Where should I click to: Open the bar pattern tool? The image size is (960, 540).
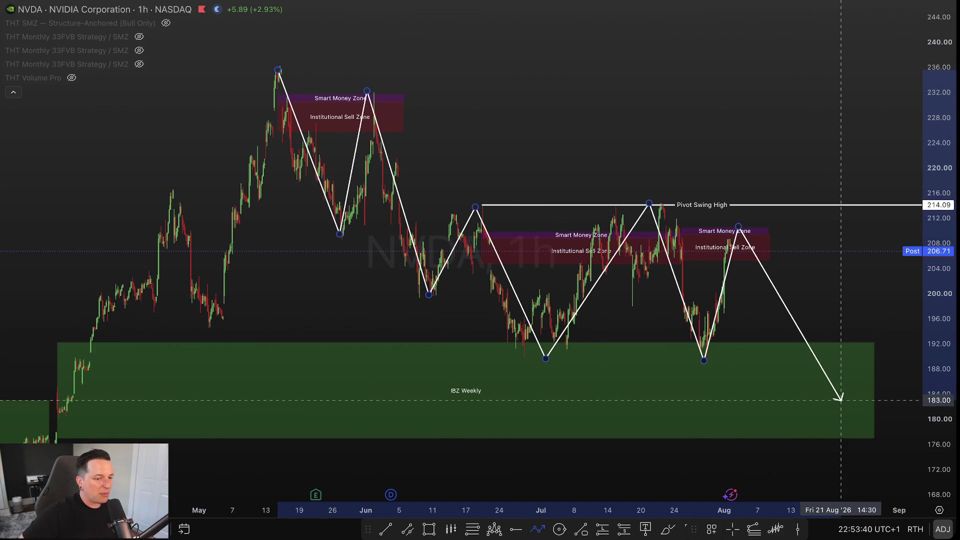tap(451, 529)
